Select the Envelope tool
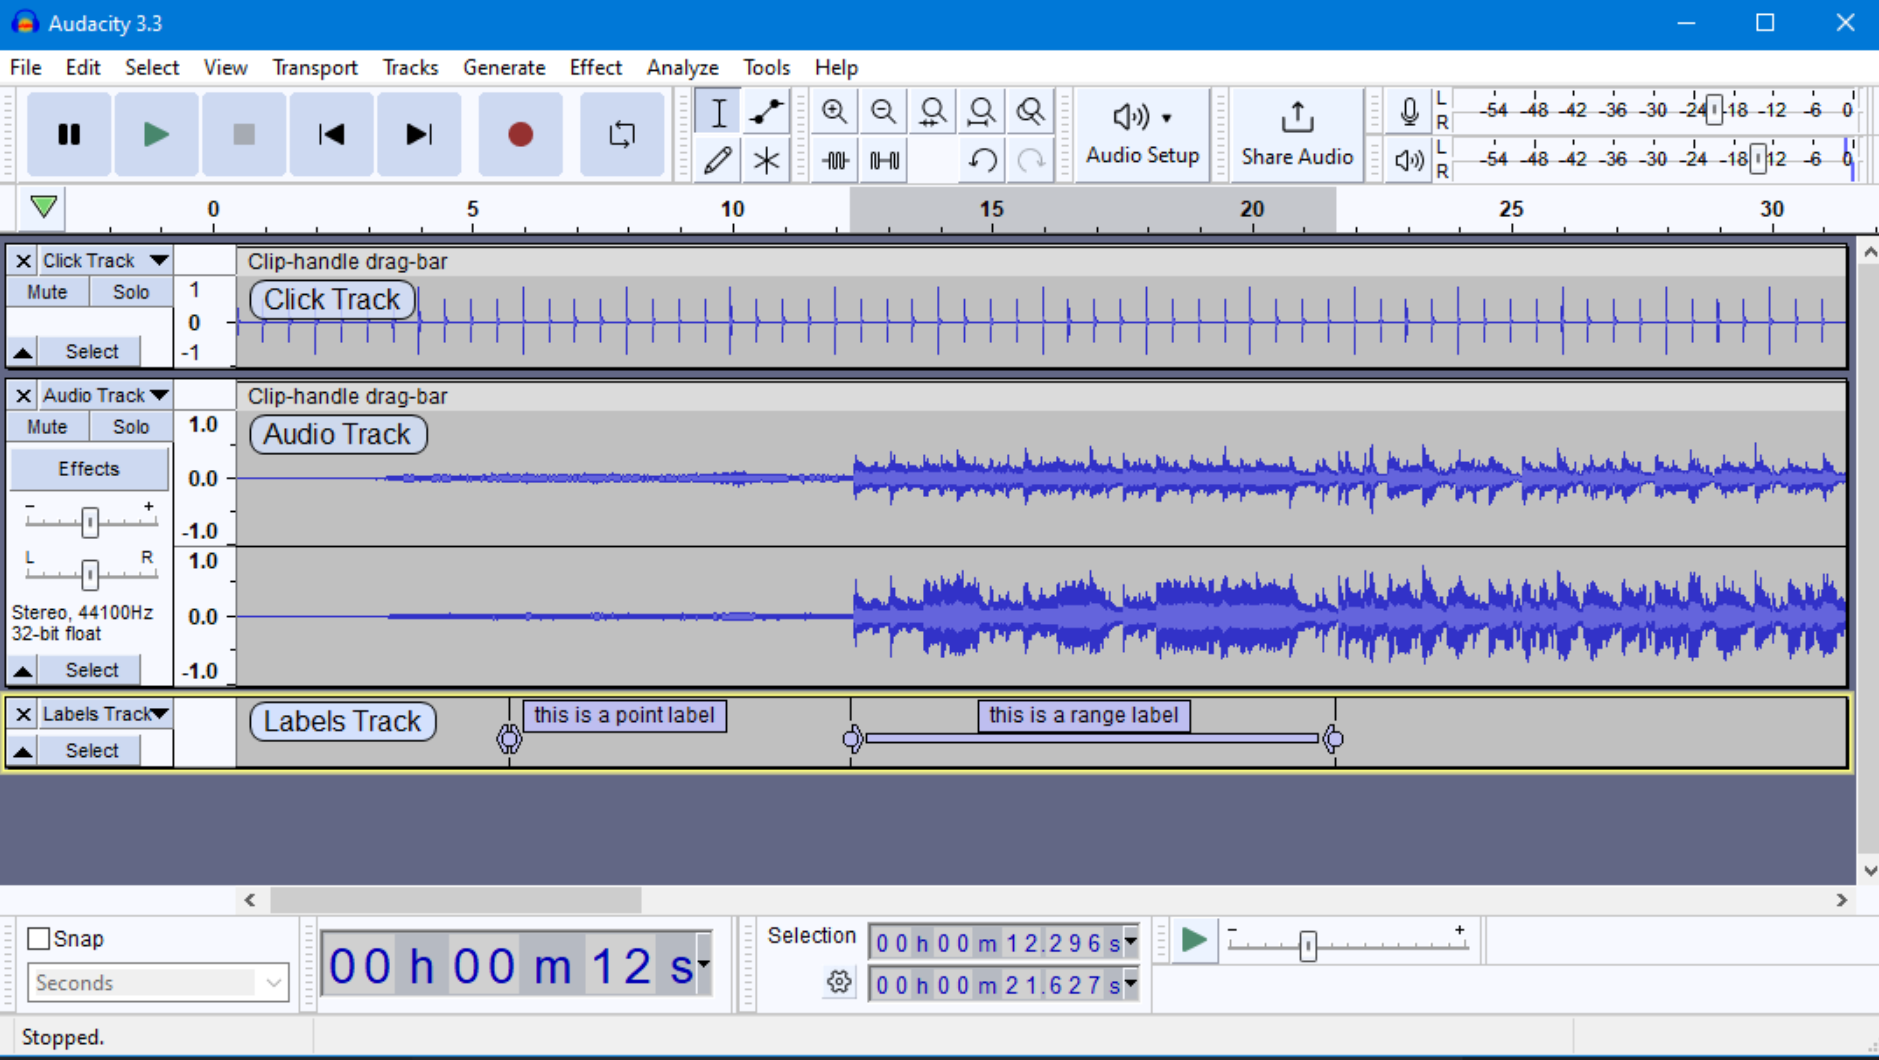Image resolution: width=1879 pixels, height=1060 pixels. point(765,111)
